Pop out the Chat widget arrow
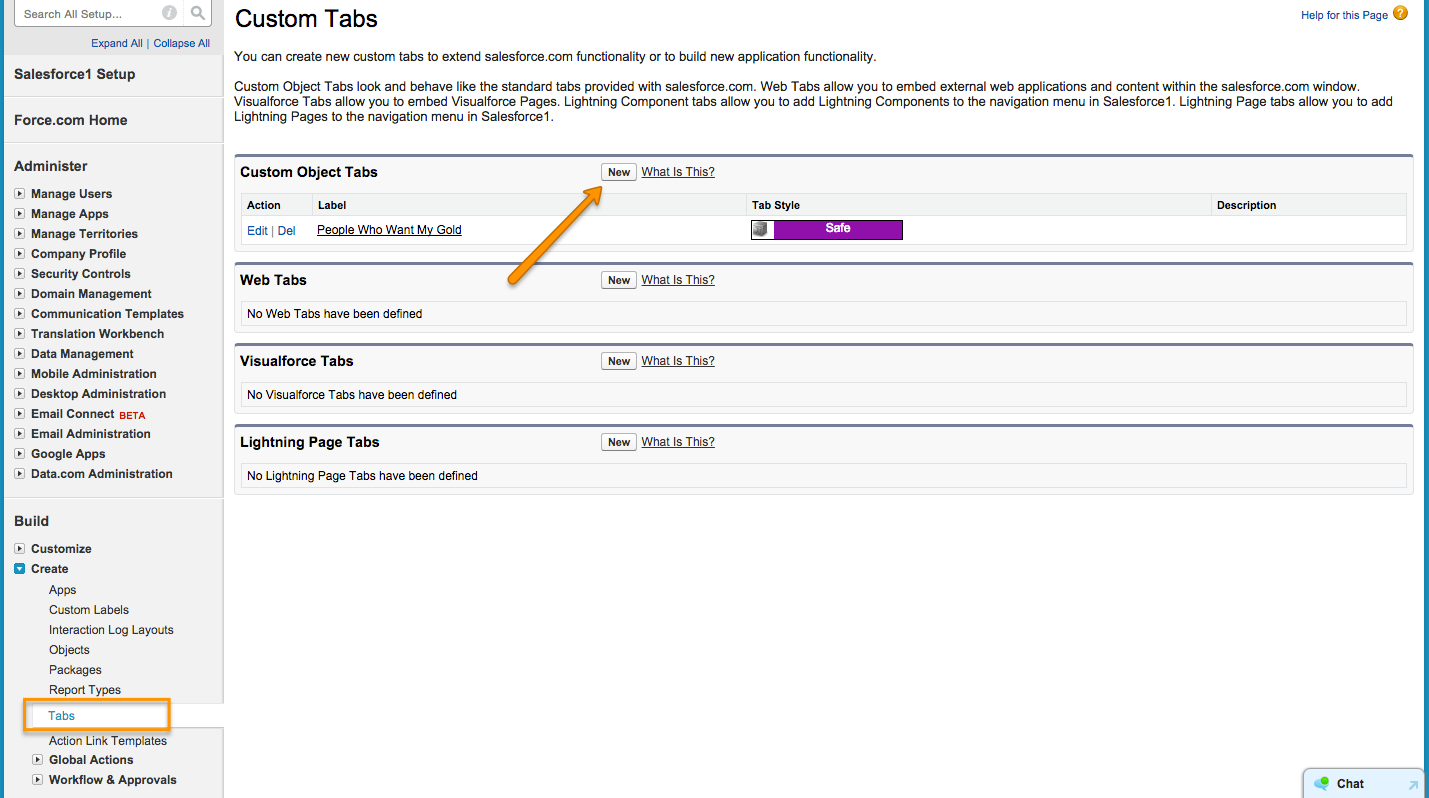 click(x=1413, y=785)
